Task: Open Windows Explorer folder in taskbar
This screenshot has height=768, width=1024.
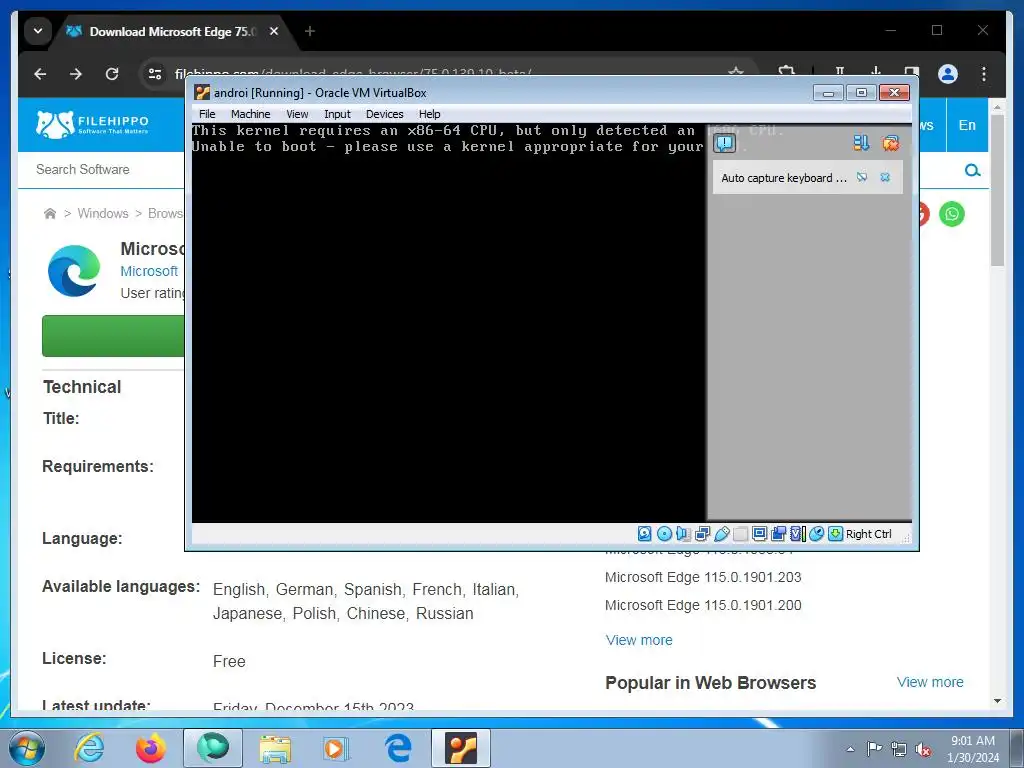Action: 275,748
